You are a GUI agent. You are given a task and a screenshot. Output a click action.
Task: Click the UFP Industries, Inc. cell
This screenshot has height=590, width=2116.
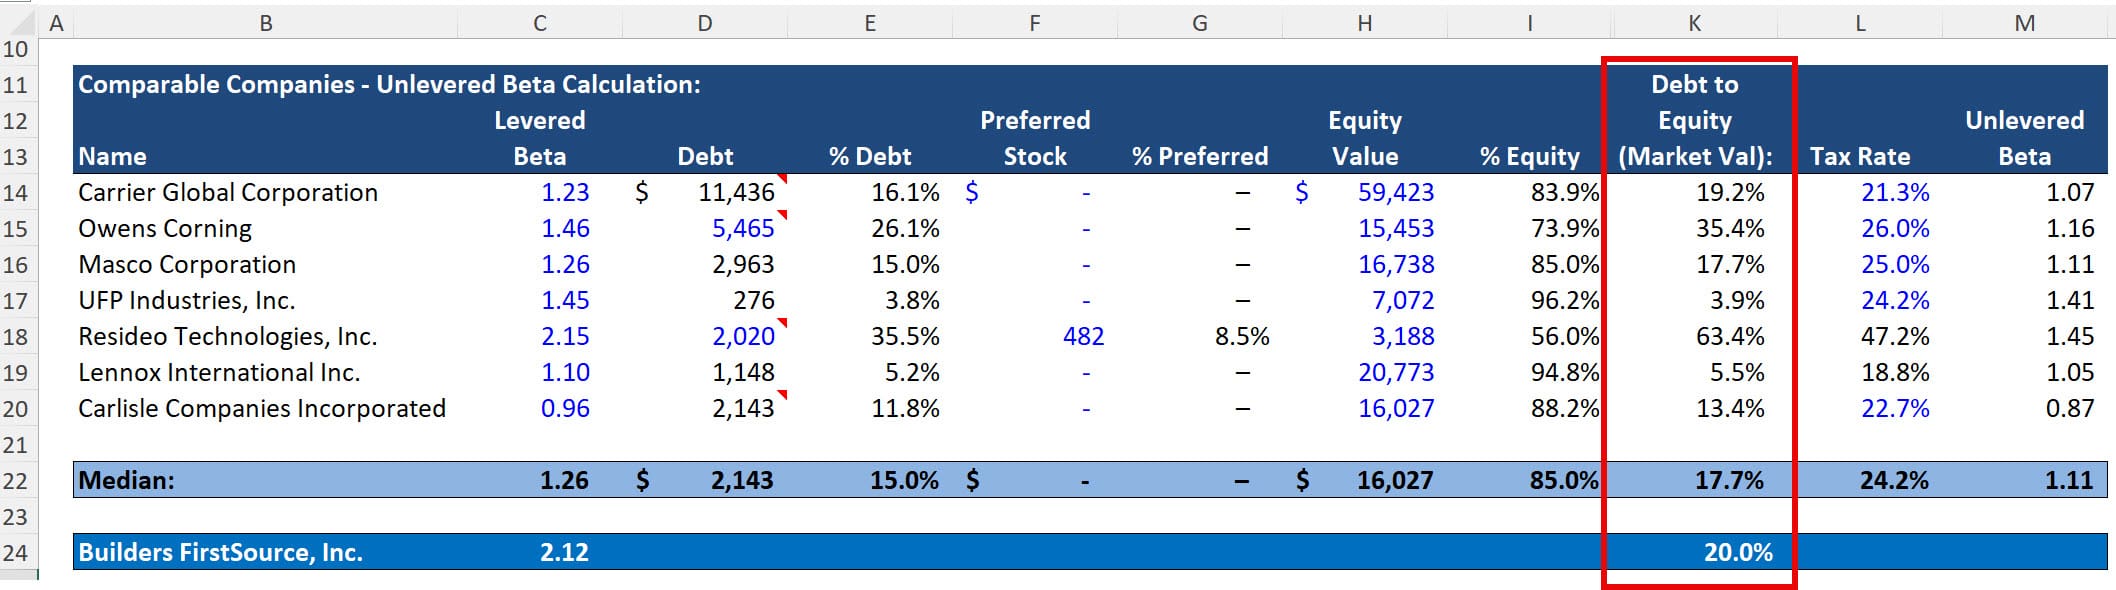[x=186, y=300]
